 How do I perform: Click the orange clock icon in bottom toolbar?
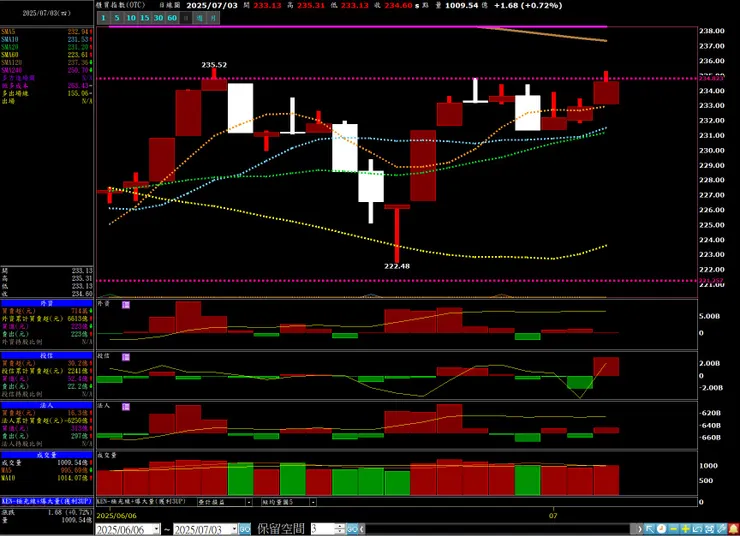click(x=662, y=529)
